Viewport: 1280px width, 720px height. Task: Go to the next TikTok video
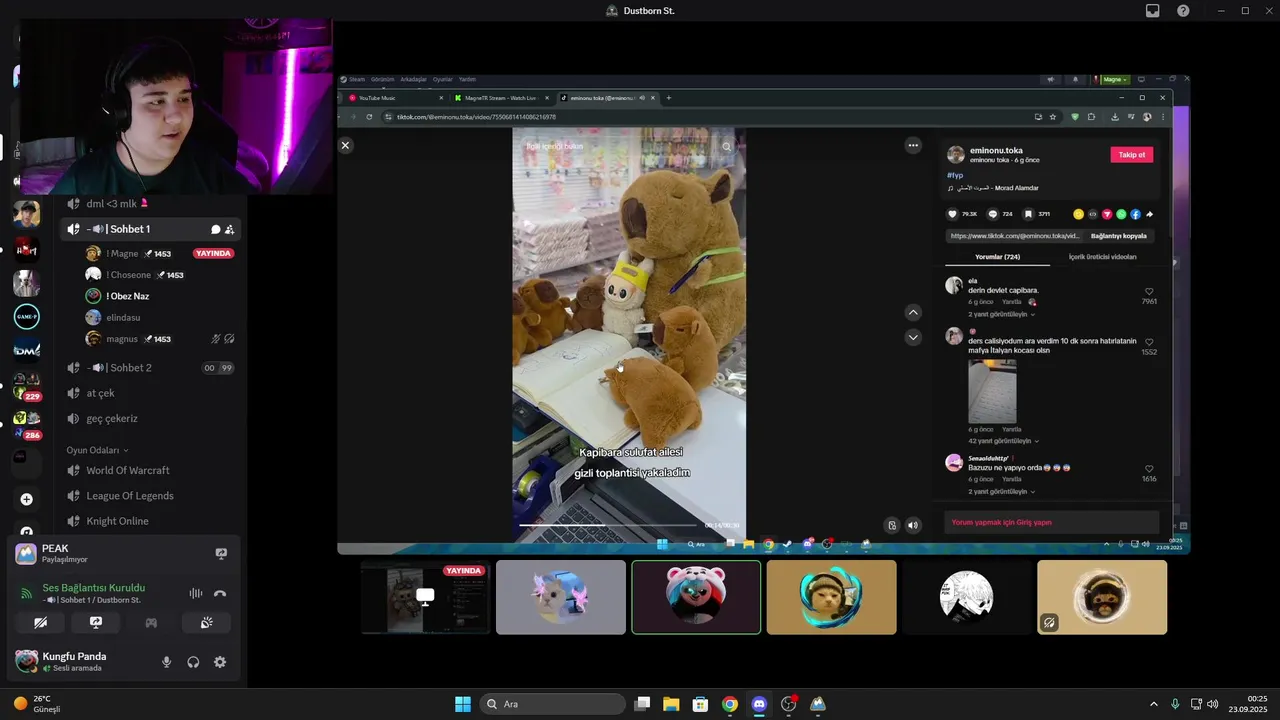[x=913, y=338]
